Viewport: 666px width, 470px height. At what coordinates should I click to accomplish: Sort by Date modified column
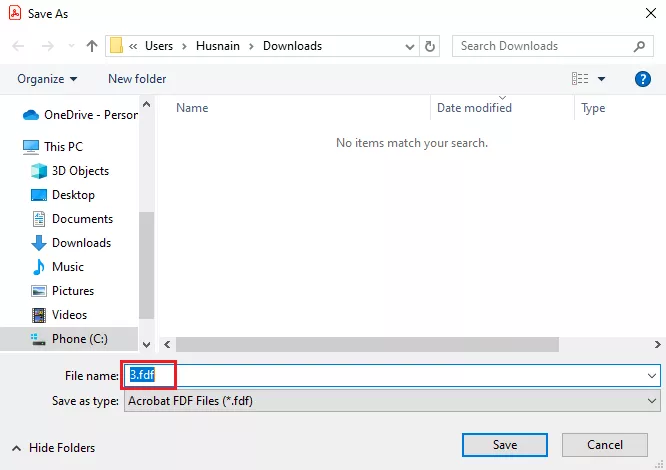pyautogui.click(x=474, y=108)
